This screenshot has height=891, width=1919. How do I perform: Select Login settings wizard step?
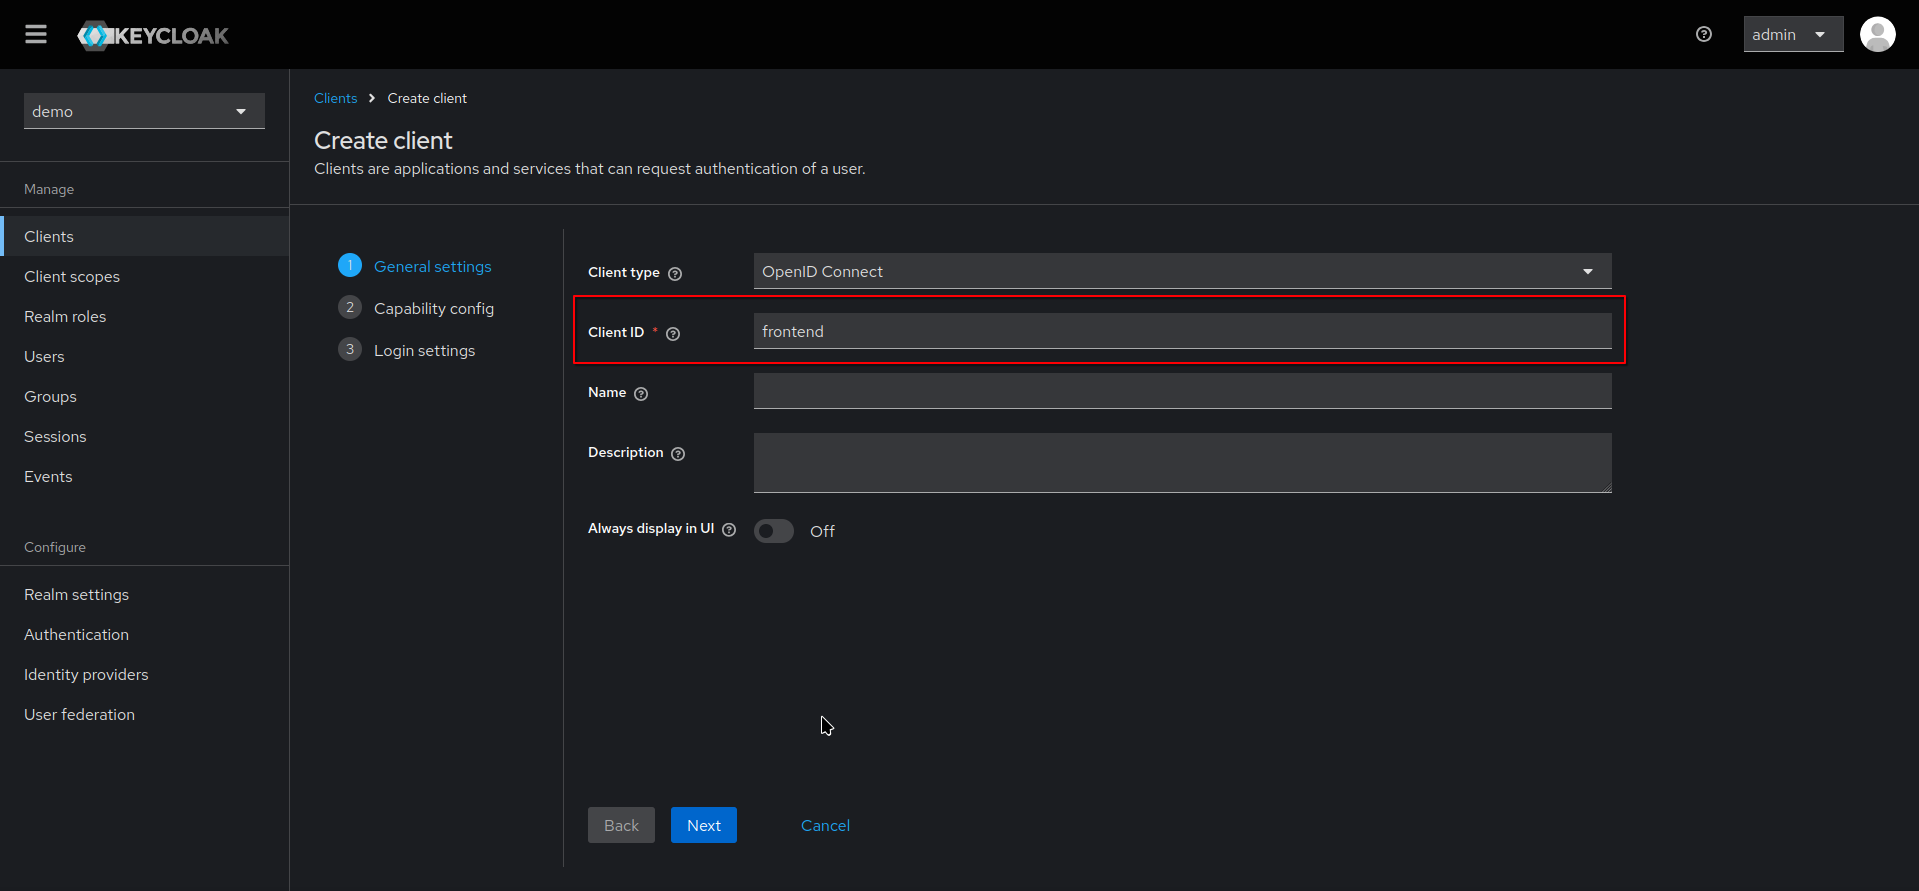(x=407, y=350)
